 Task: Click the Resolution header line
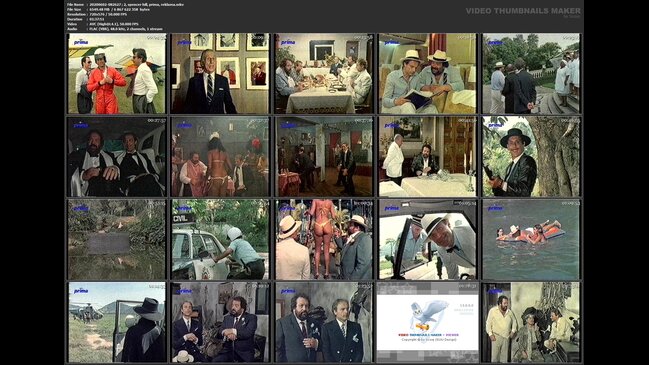(x=98, y=14)
